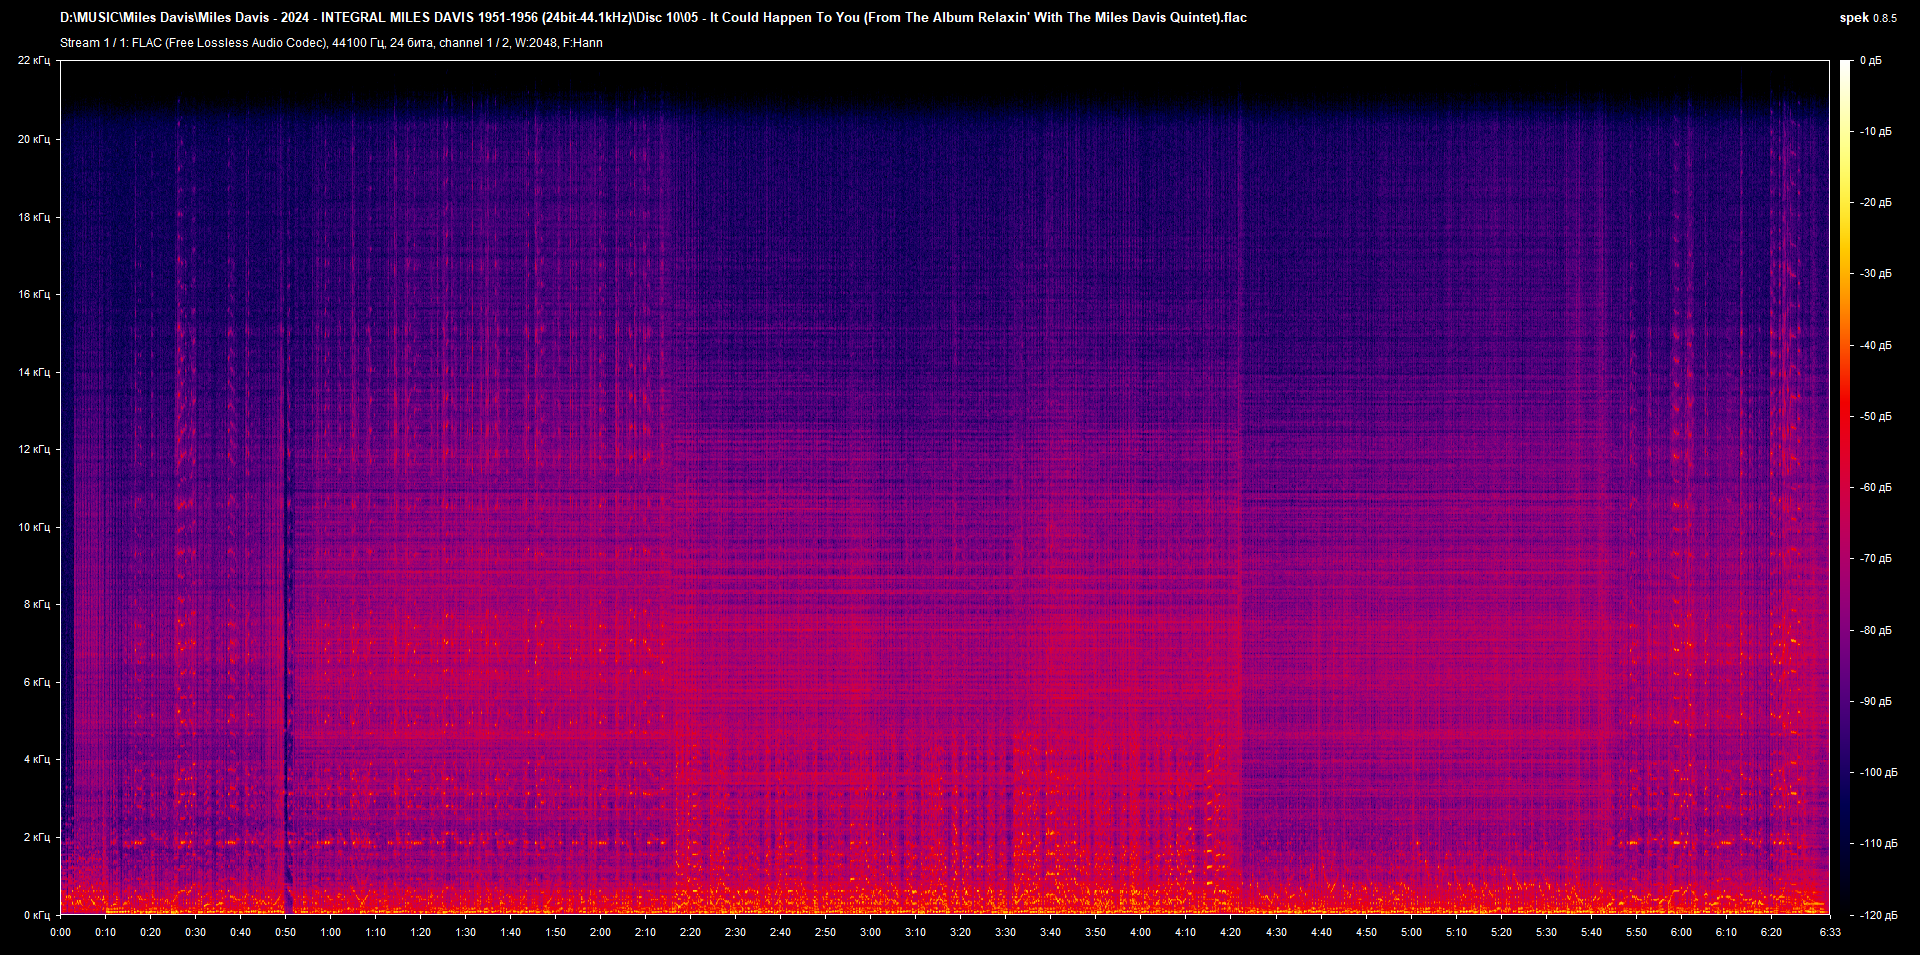The width and height of the screenshot is (1920, 955).
Task: Click the -90 дБ level label
Action: [x=1875, y=701]
